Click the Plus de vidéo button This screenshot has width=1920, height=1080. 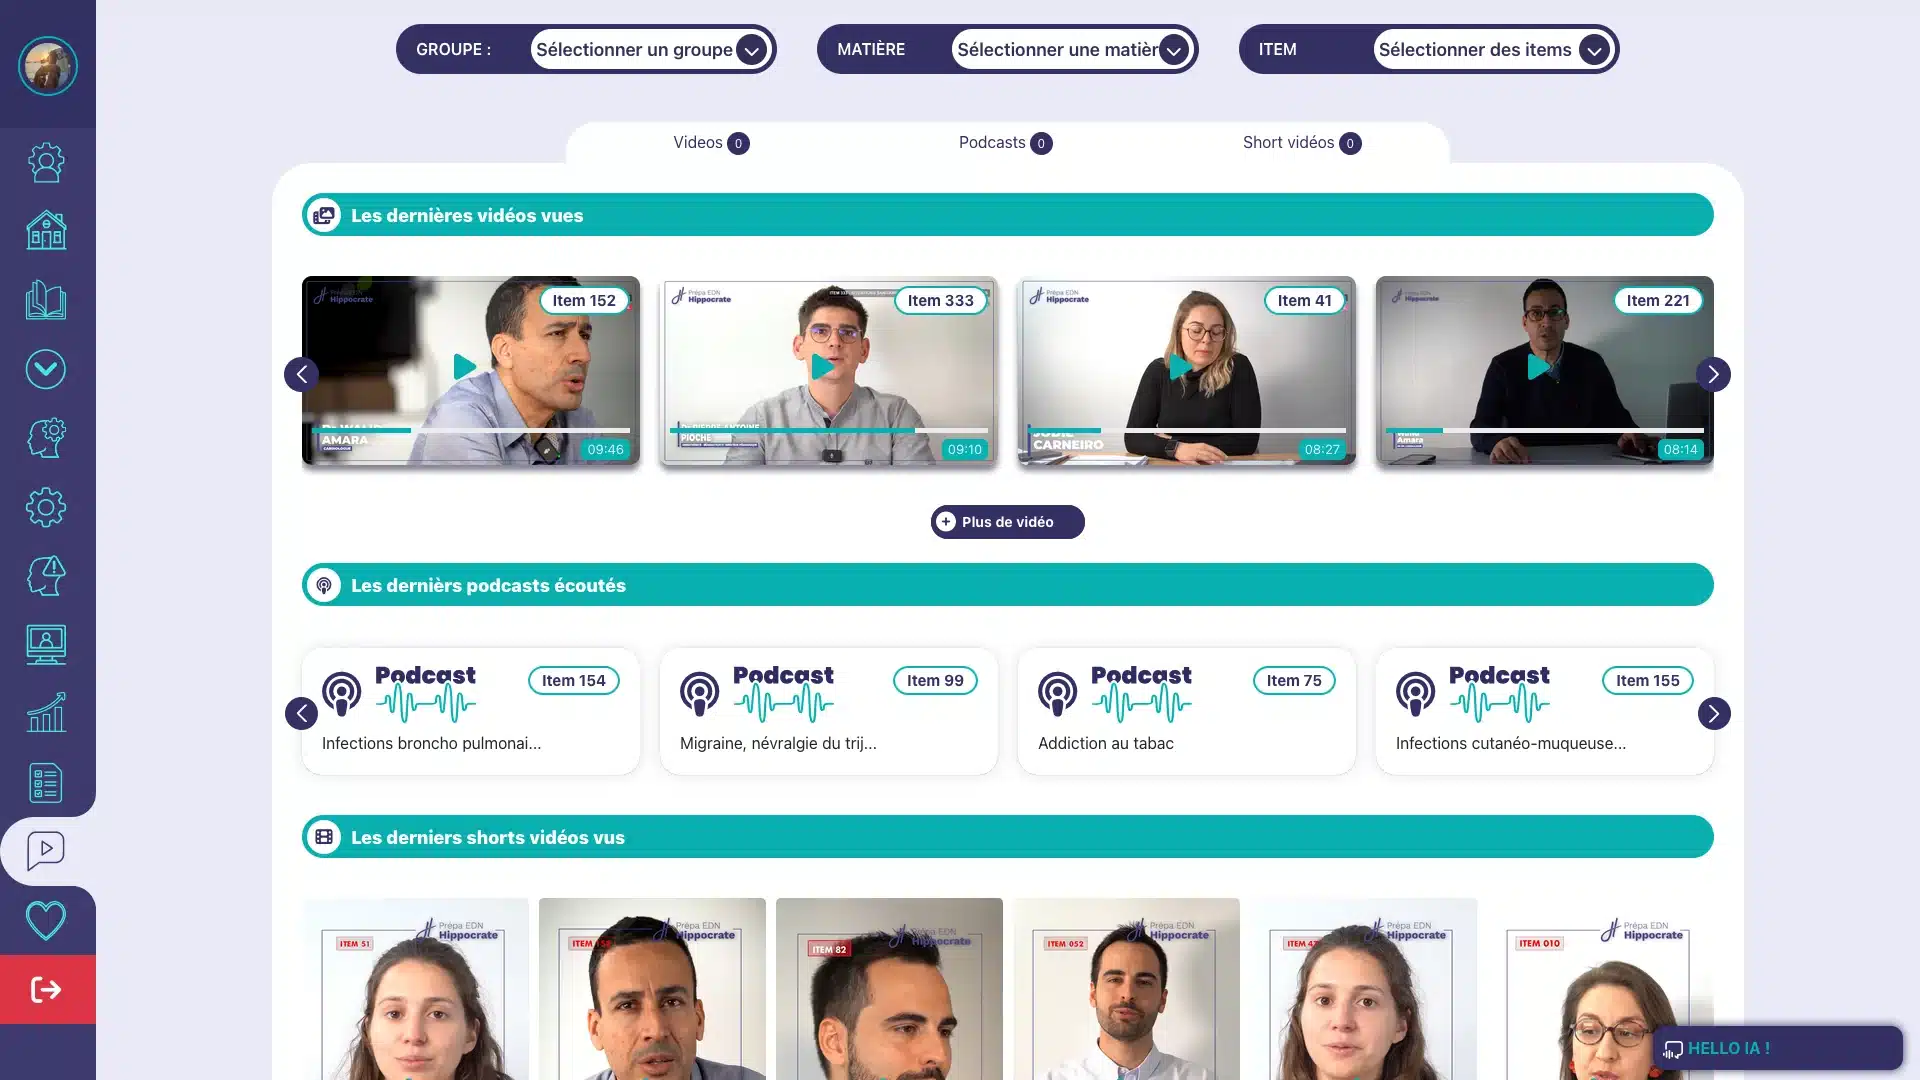1007,522
